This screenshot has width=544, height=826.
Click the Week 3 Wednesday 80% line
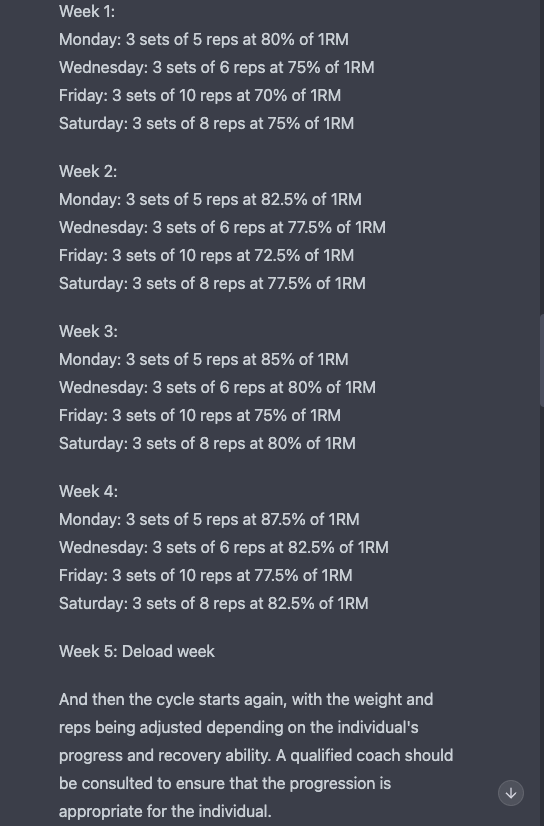(217, 388)
